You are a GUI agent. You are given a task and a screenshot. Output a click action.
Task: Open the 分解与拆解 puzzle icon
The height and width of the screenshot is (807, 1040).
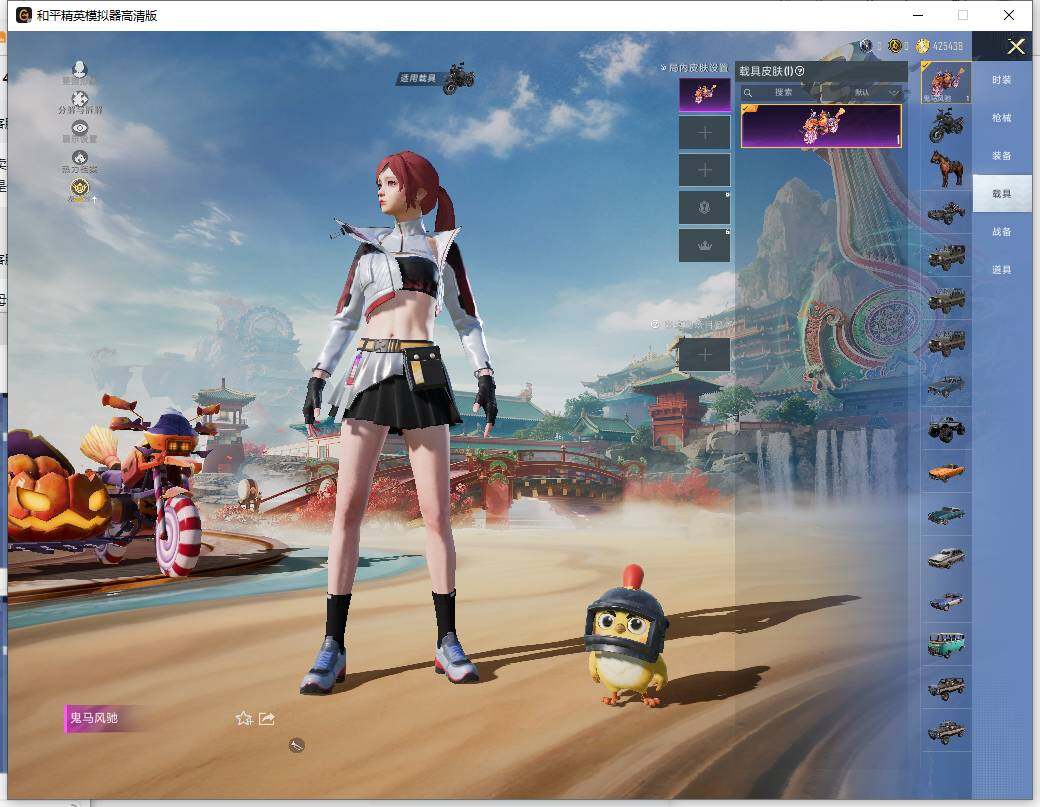(x=80, y=99)
